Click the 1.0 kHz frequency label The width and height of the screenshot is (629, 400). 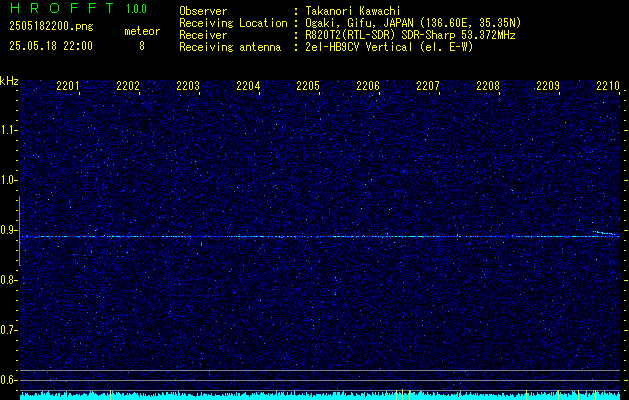(x=8, y=181)
